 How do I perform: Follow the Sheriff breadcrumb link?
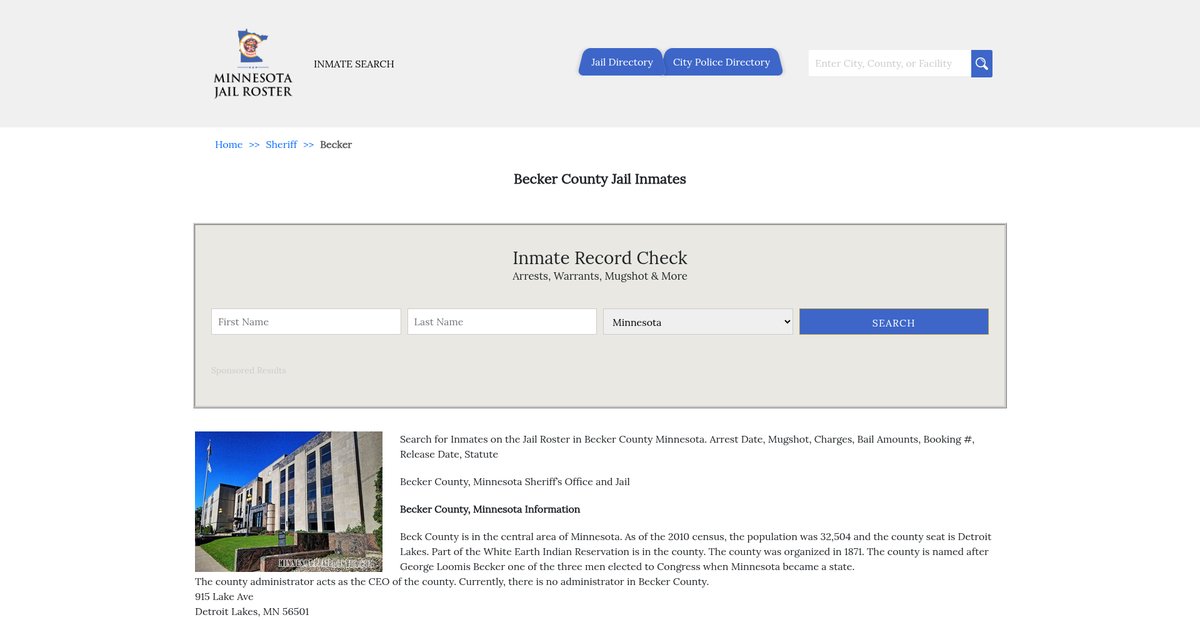(281, 145)
